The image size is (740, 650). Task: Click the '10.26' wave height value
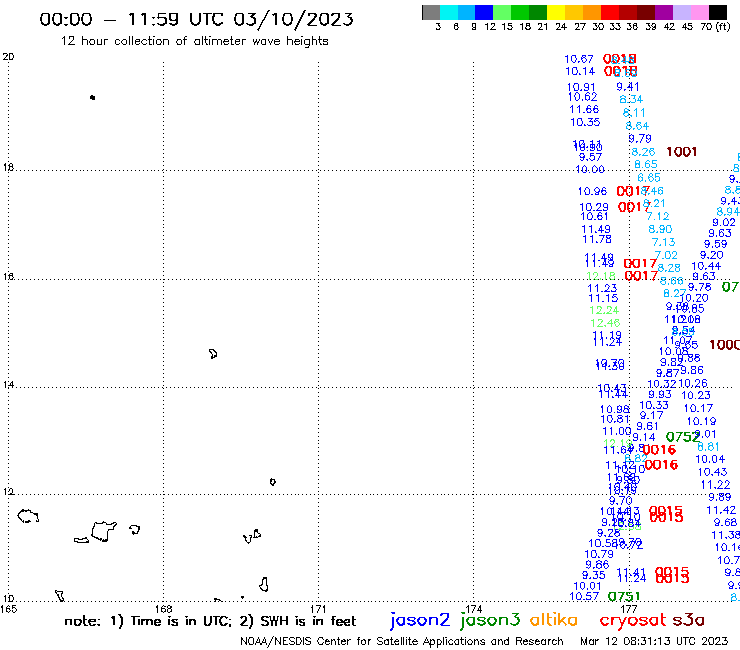click(x=693, y=383)
